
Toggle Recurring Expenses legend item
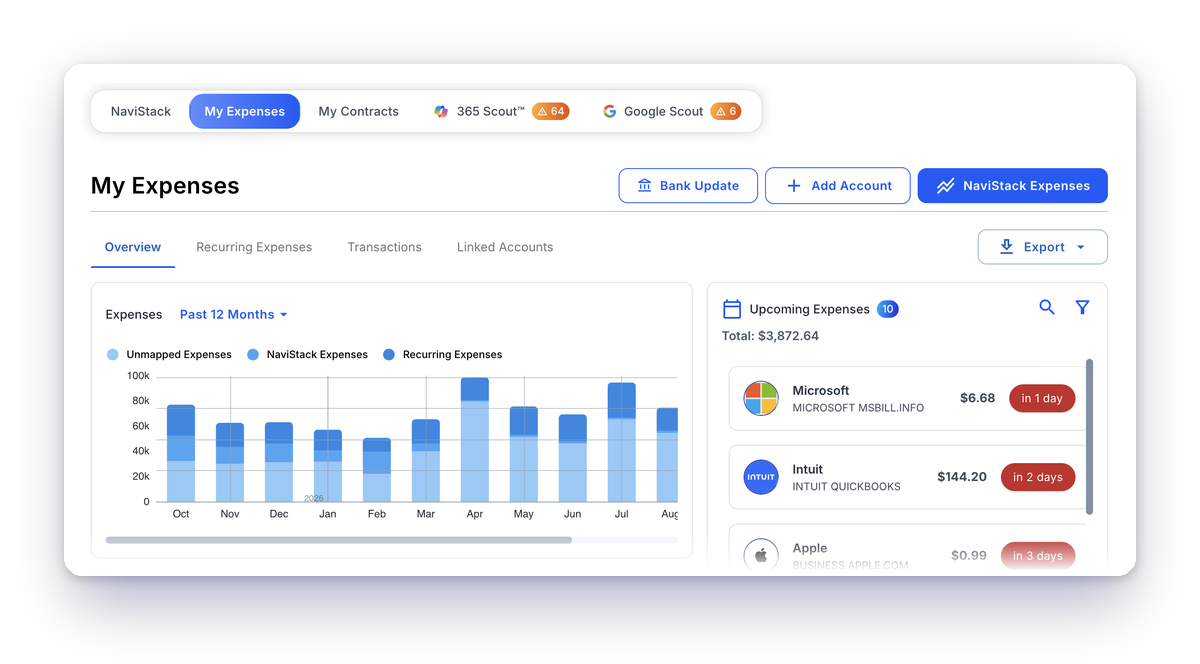(443, 354)
